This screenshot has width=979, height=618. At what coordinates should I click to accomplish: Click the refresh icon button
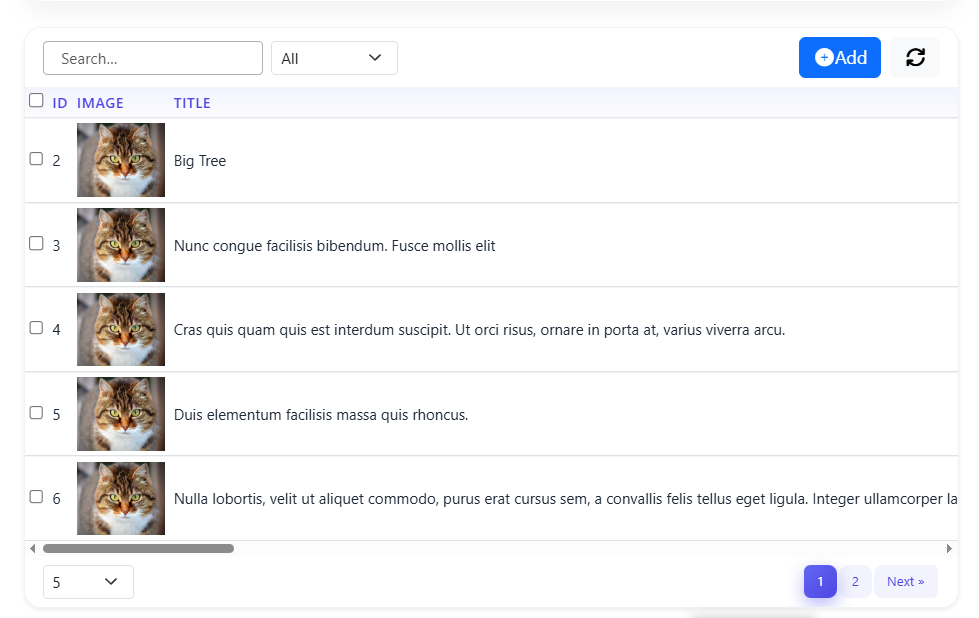coord(915,58)
